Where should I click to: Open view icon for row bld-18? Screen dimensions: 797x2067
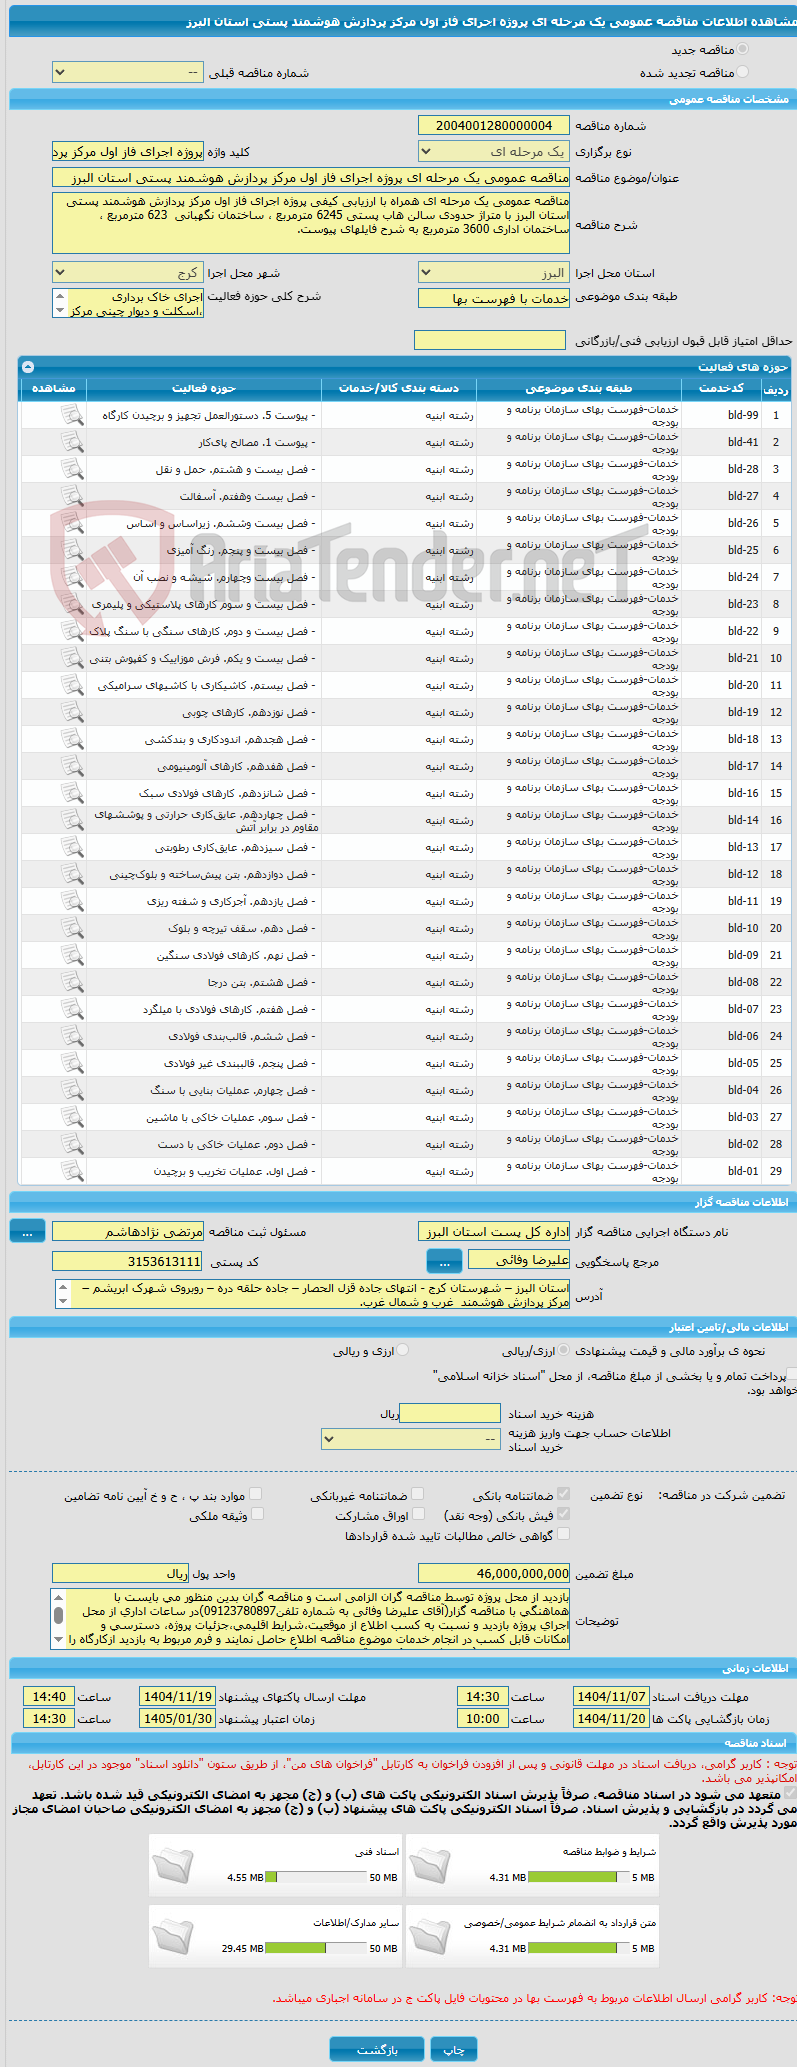72,739
